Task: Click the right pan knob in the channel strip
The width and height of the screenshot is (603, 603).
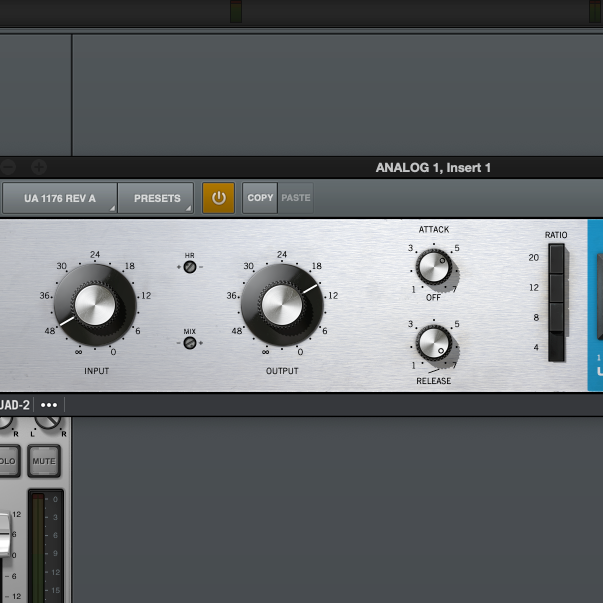Action: point(48,422)
